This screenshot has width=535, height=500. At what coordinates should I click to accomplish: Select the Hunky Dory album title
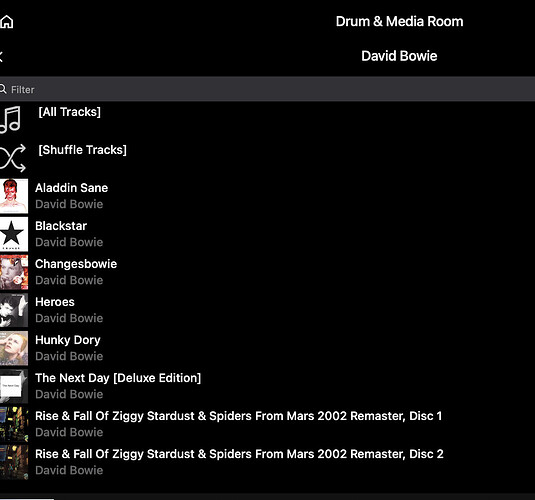click(68, 340)
